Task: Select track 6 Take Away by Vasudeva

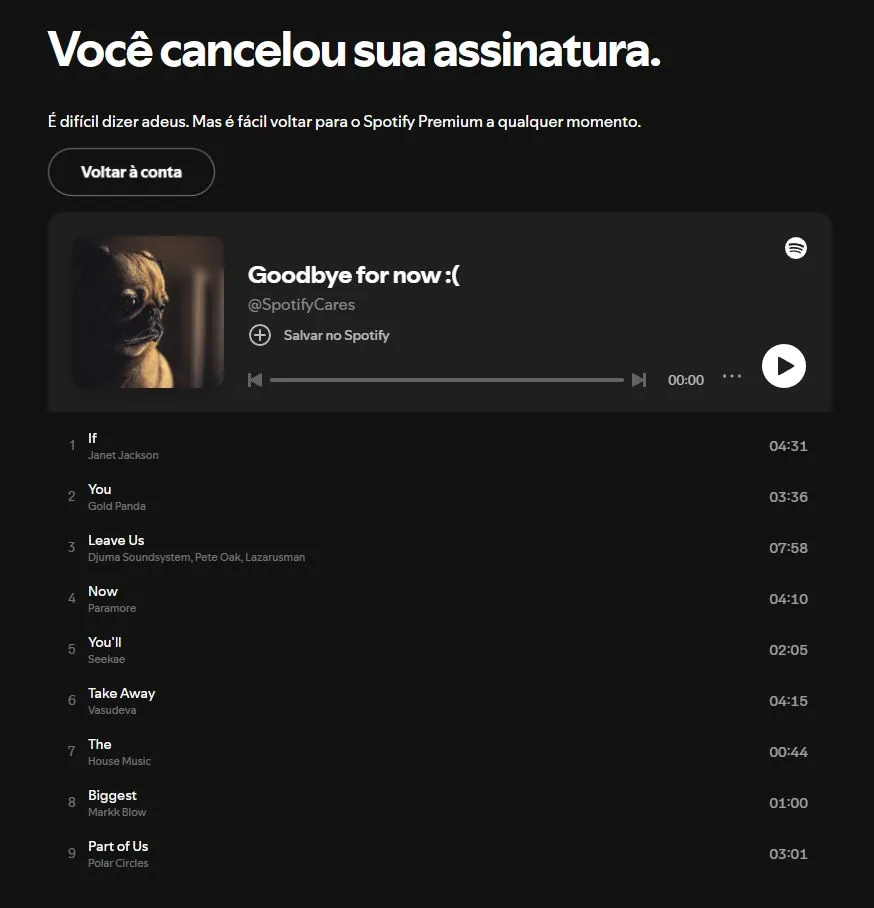Action: coord(439,701)
